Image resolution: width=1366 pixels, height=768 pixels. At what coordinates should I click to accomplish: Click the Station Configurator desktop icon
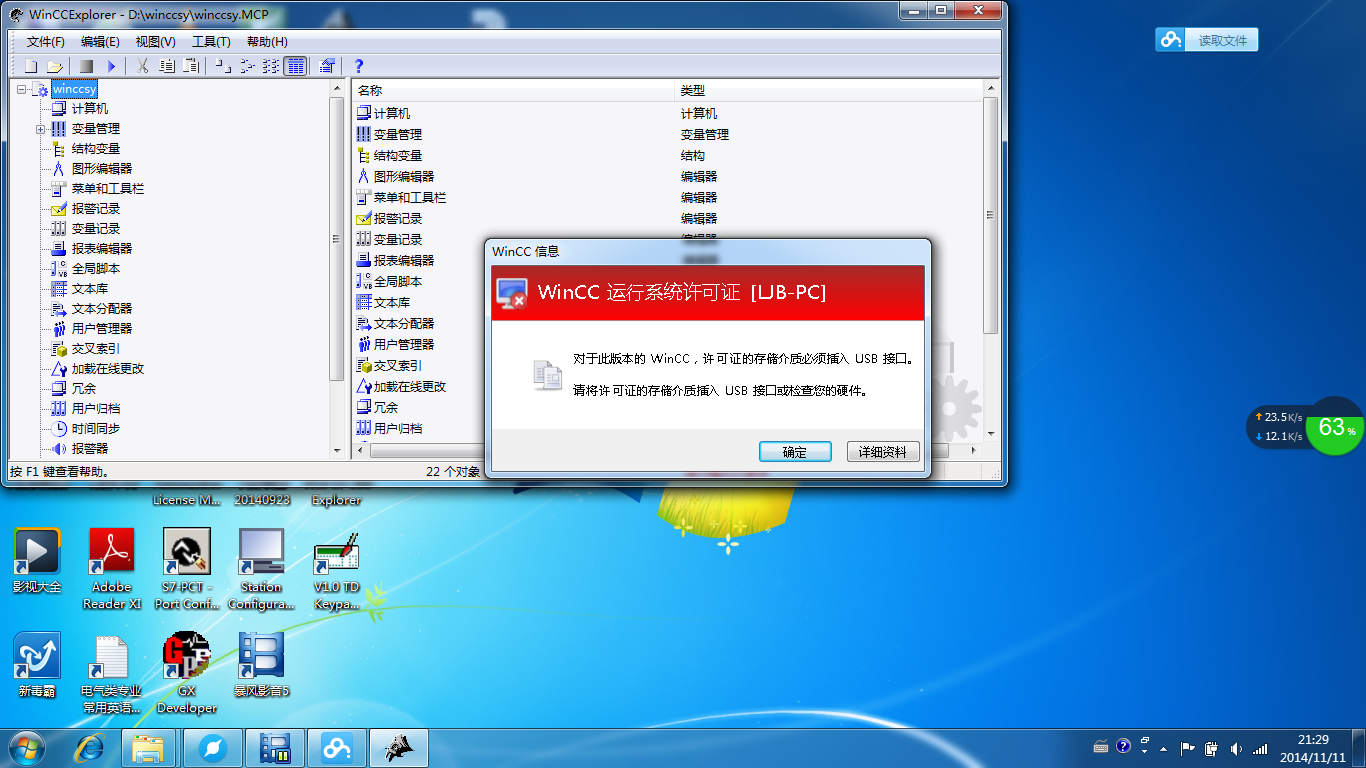(261, 568)
